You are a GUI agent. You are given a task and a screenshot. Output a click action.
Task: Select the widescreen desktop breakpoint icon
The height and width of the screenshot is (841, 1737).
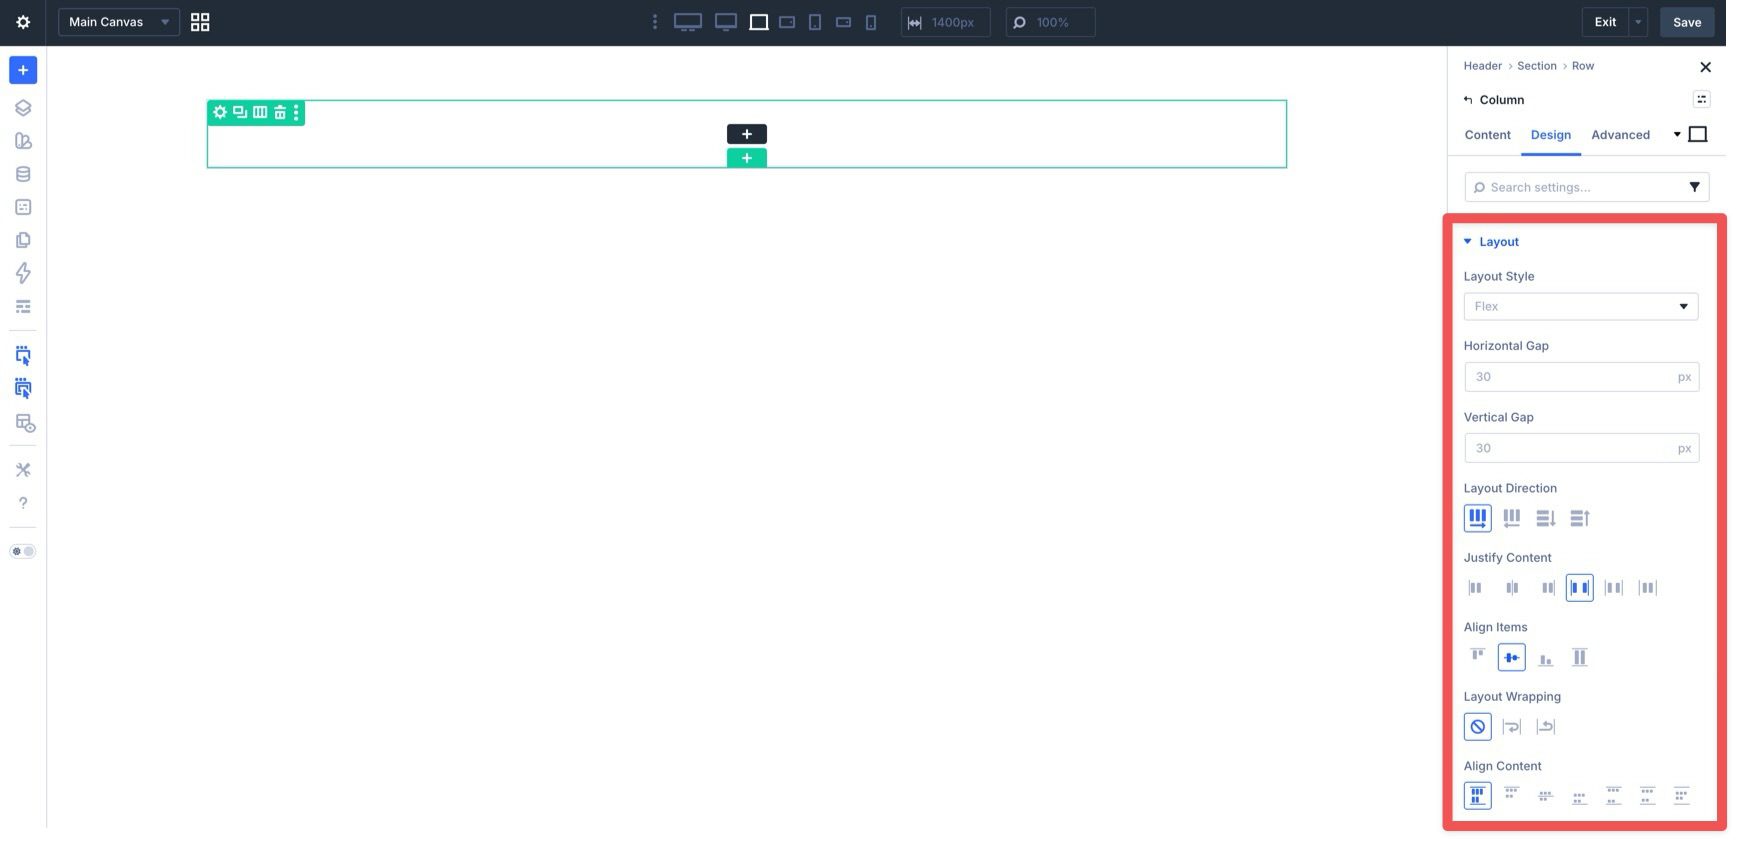(688, 22)
